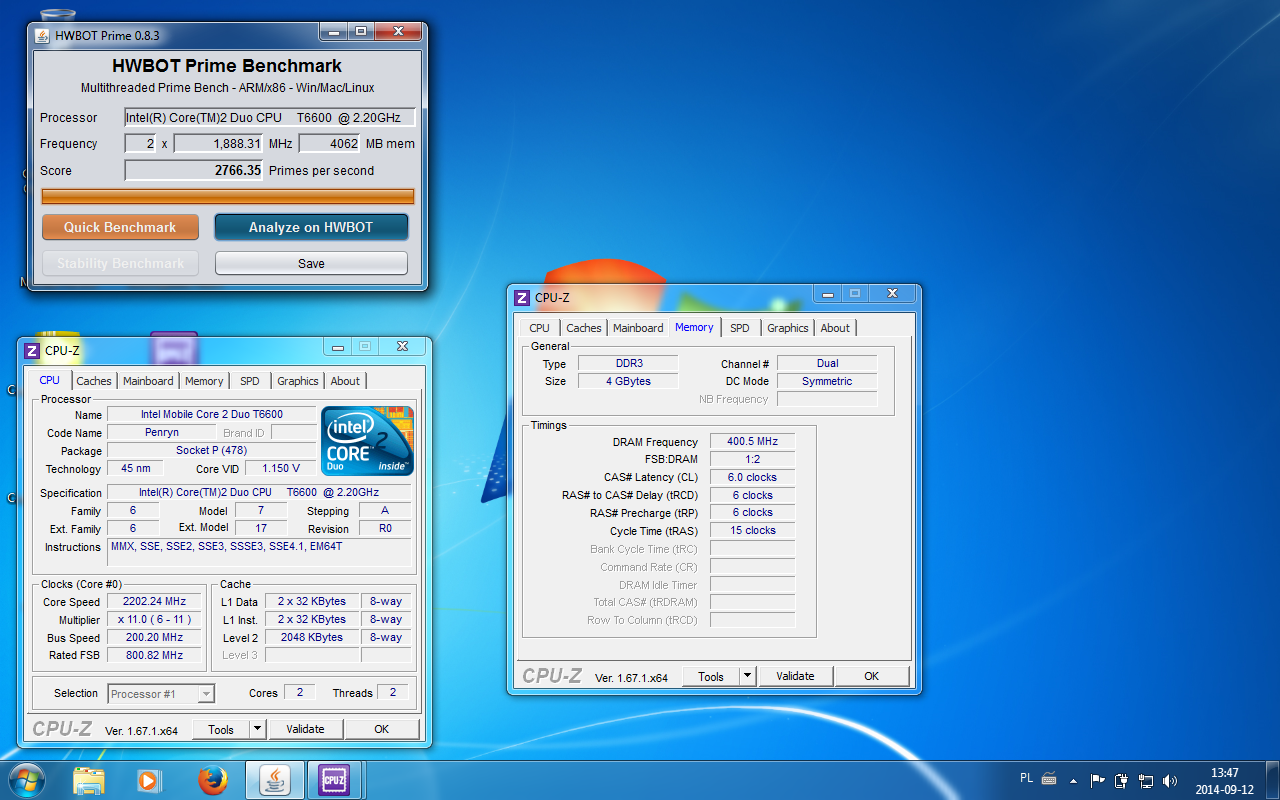1280x800 pixels.
Task: Click the HWBOT Prime window title icon
Action: (41, 35)
